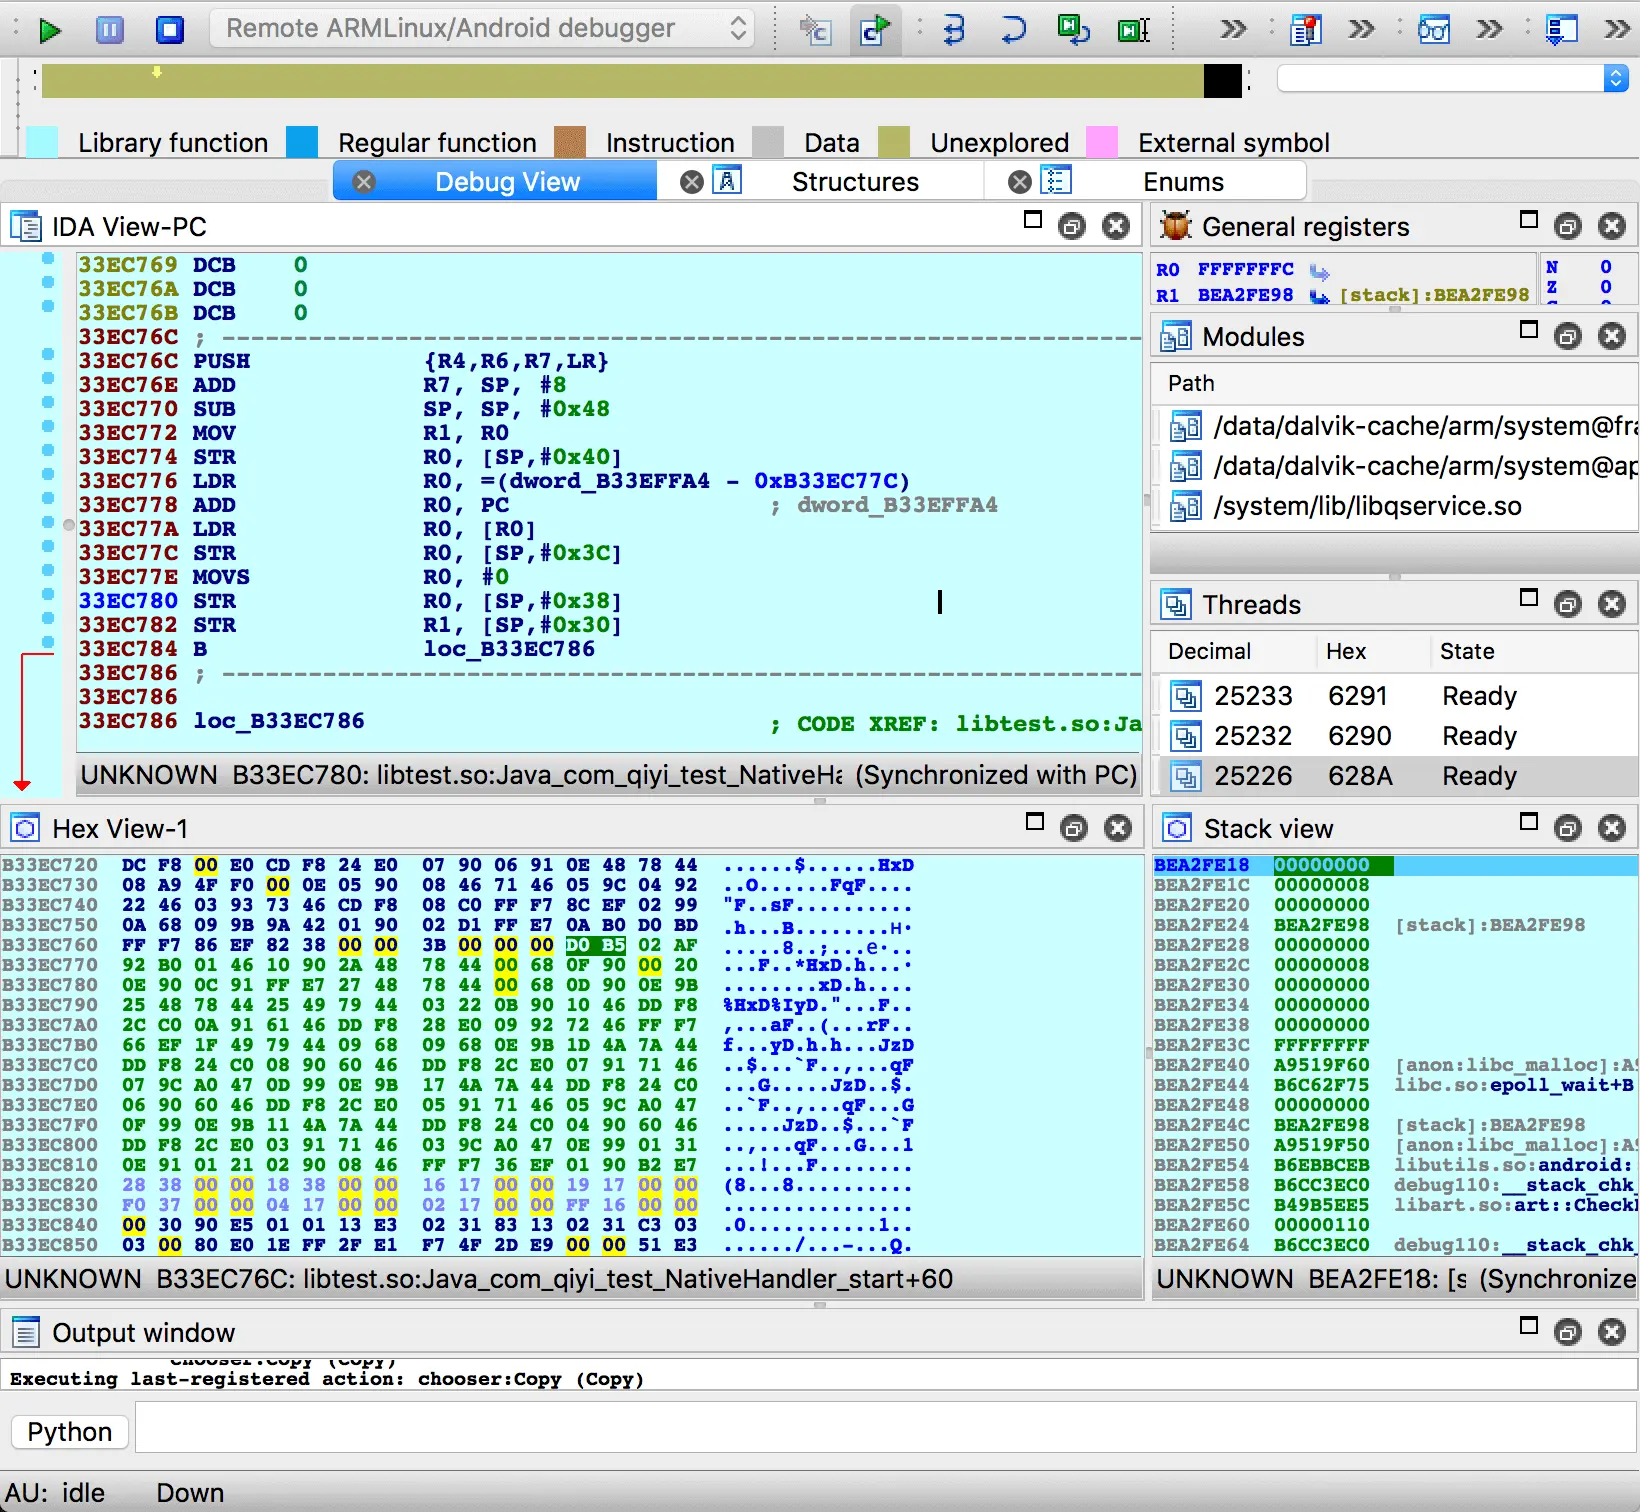
Task: Follow the R1 register jump arrow
Action: [1319, 296]
